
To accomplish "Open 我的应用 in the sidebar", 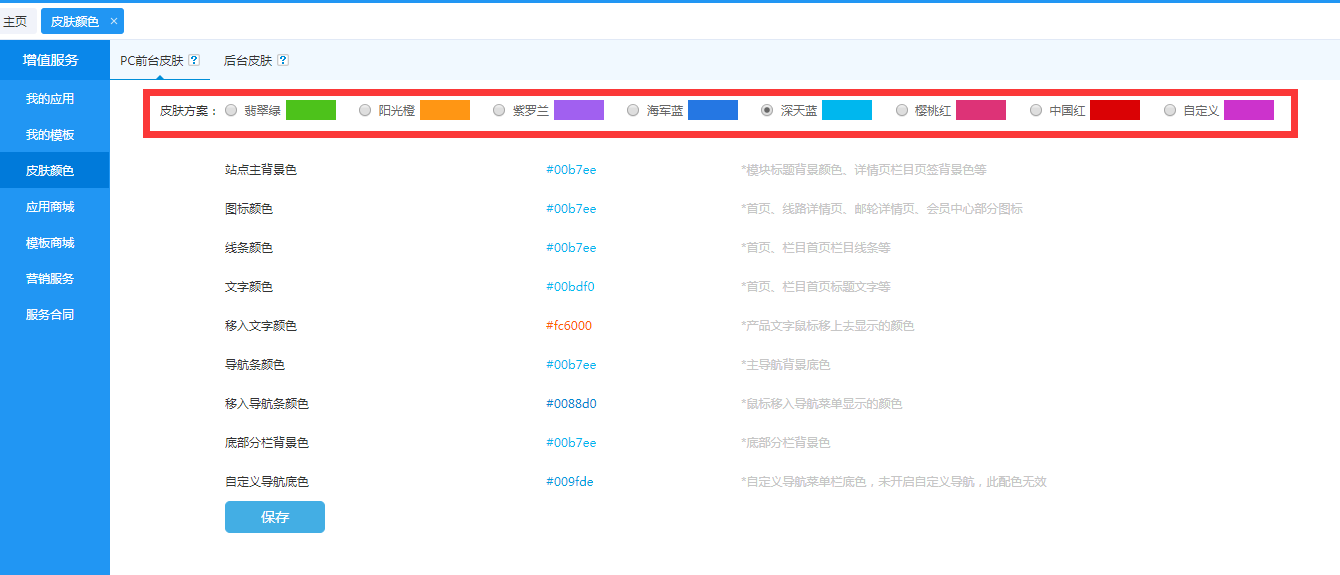I will 50,99.
